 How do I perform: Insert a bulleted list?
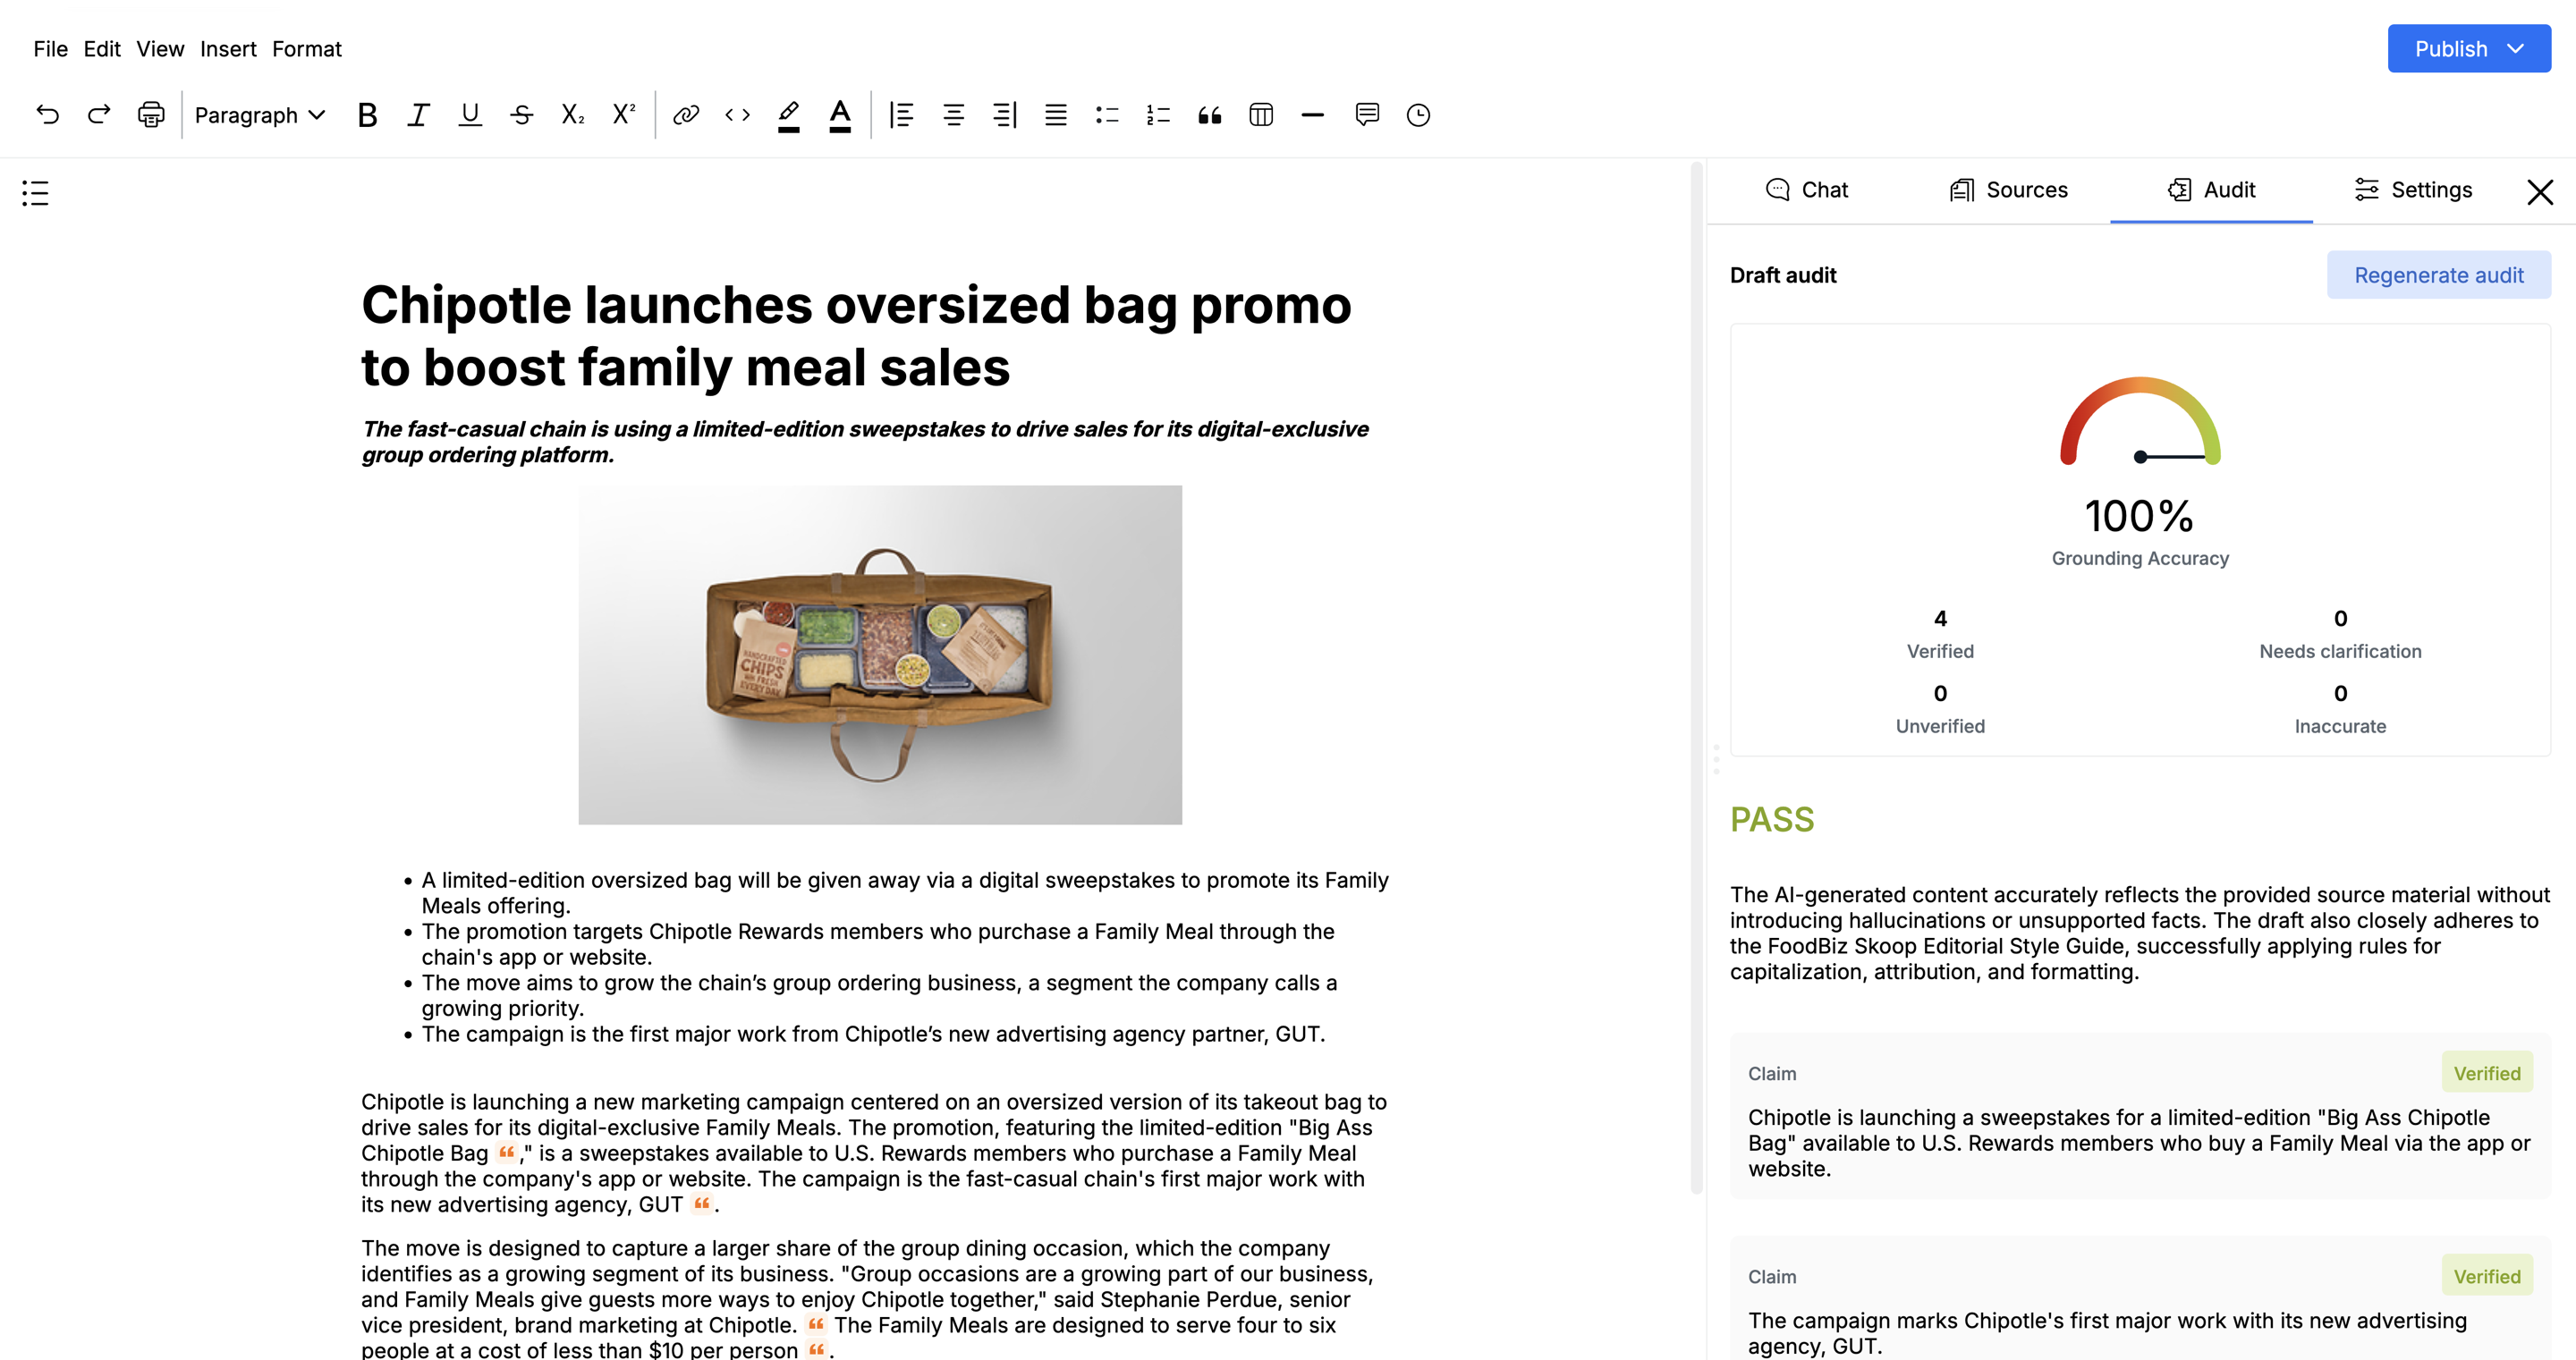click(1107, 115)
